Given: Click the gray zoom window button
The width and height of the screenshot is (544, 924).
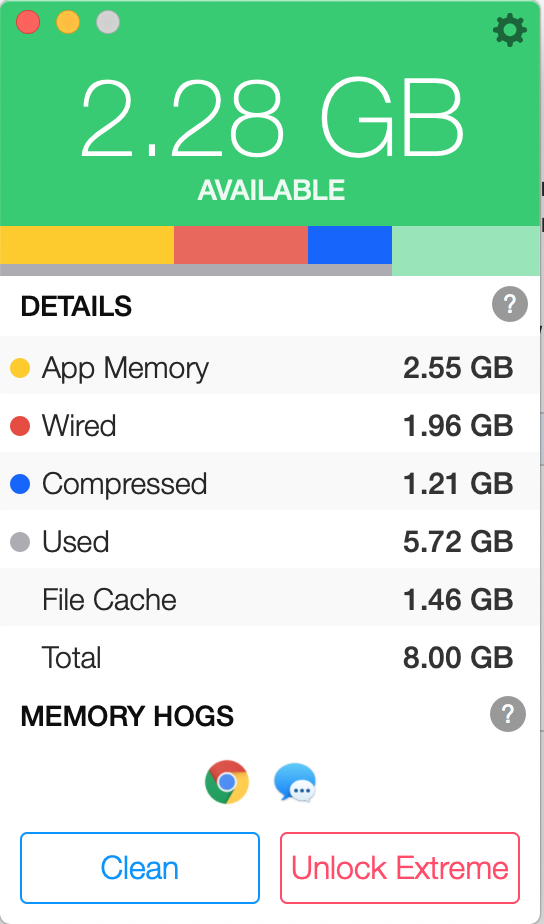Looking at the screenshot, I should [108, 22].
